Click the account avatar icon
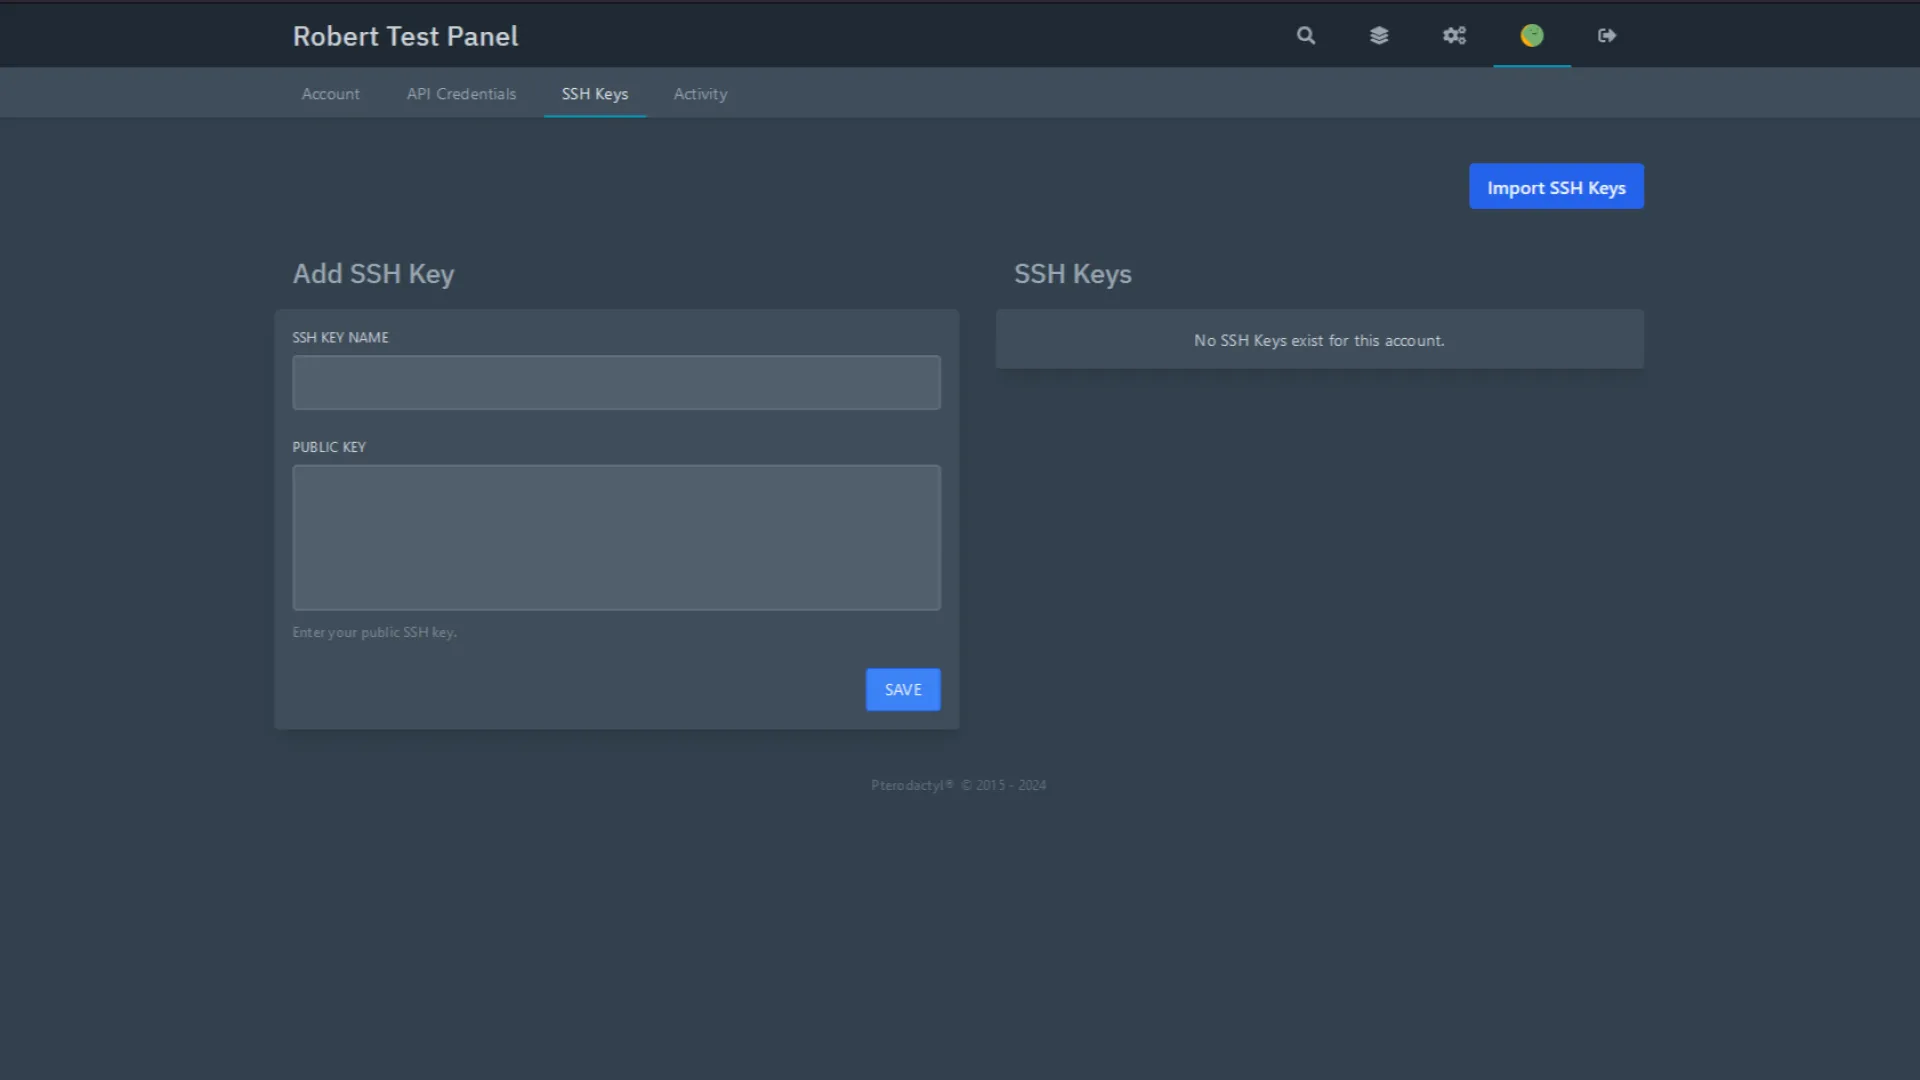The image size is (1920, 1080). (1532, 36)
